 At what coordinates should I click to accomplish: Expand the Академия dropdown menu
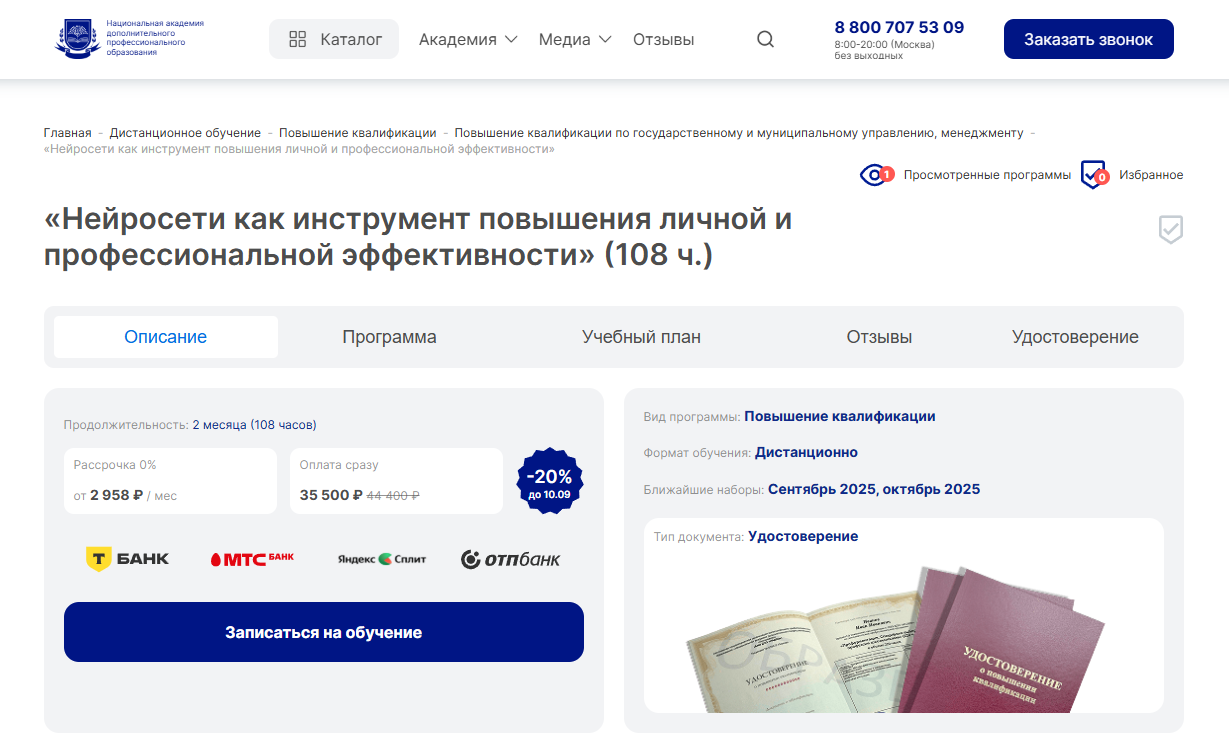coord(468,40)
